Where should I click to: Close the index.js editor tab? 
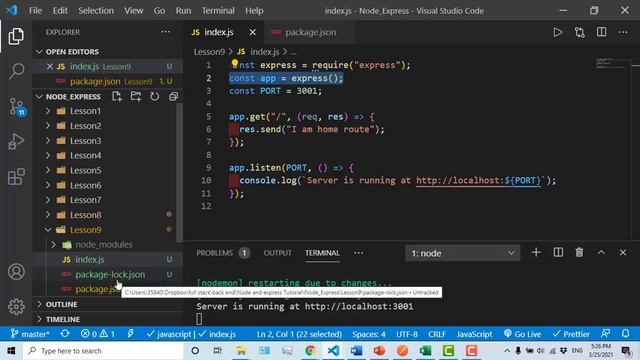[253, 32]
